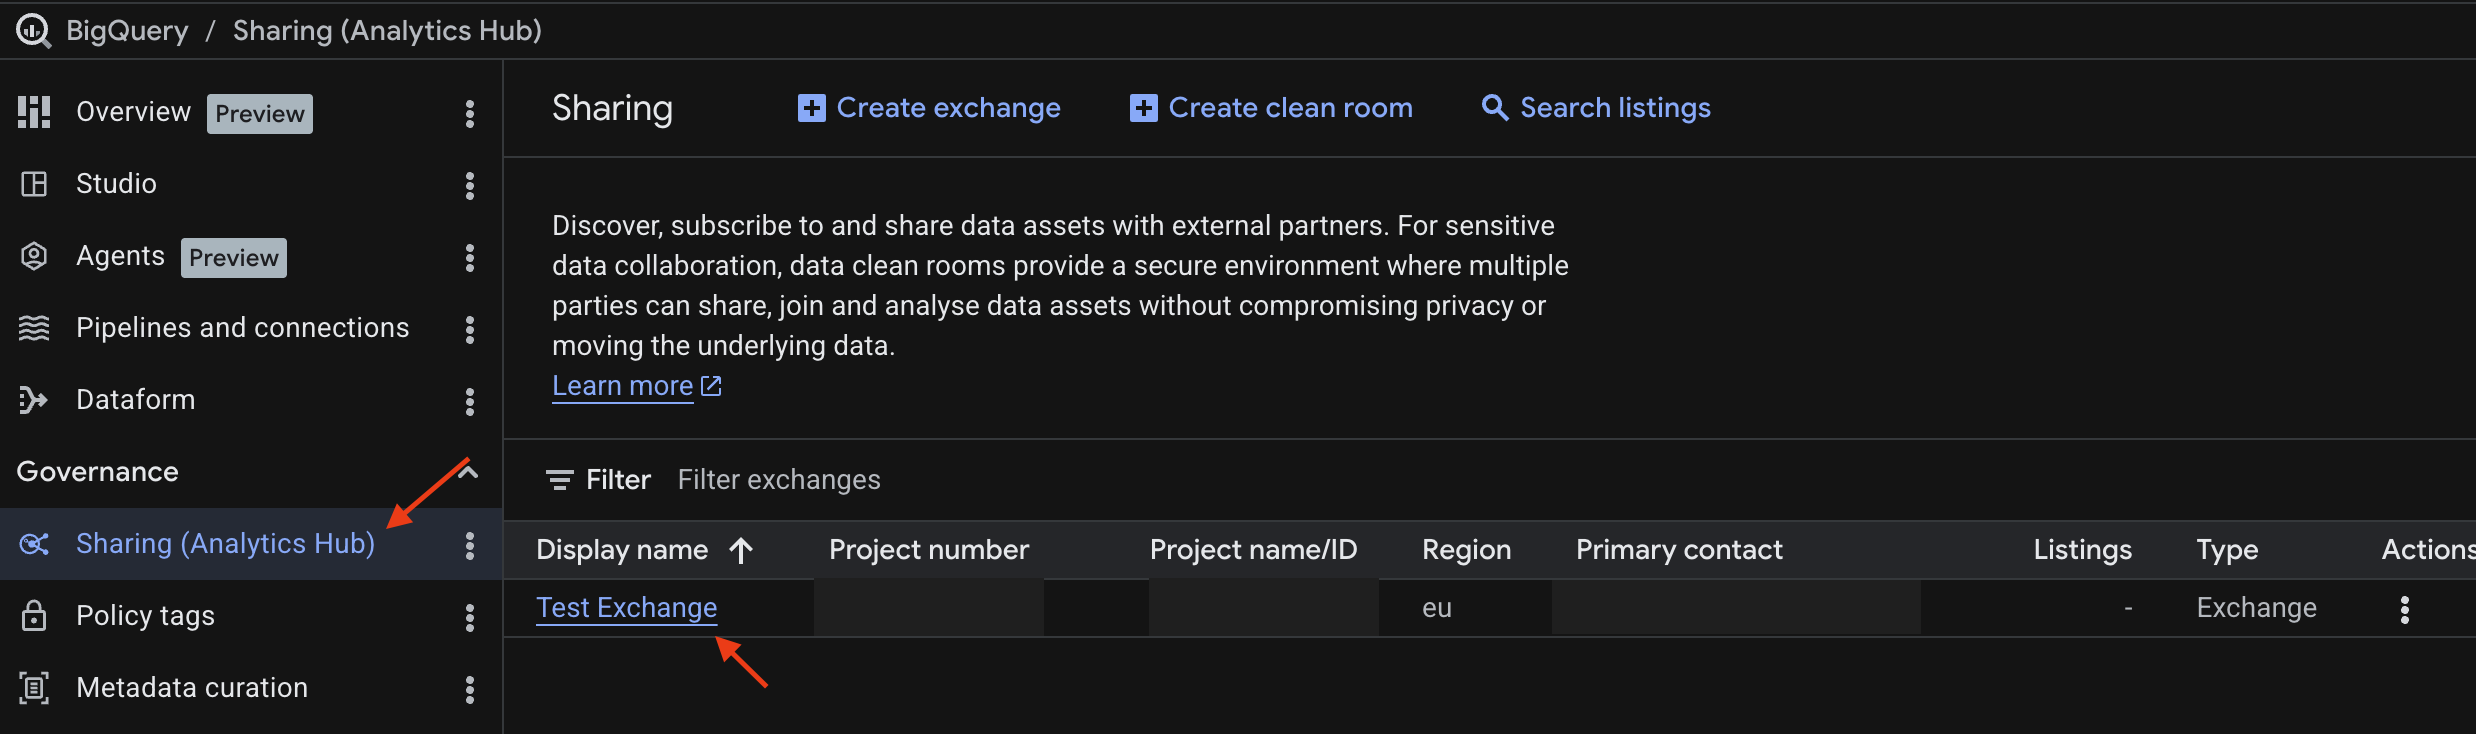
Task: Follow the Learn more link
Action: [622, 386]
